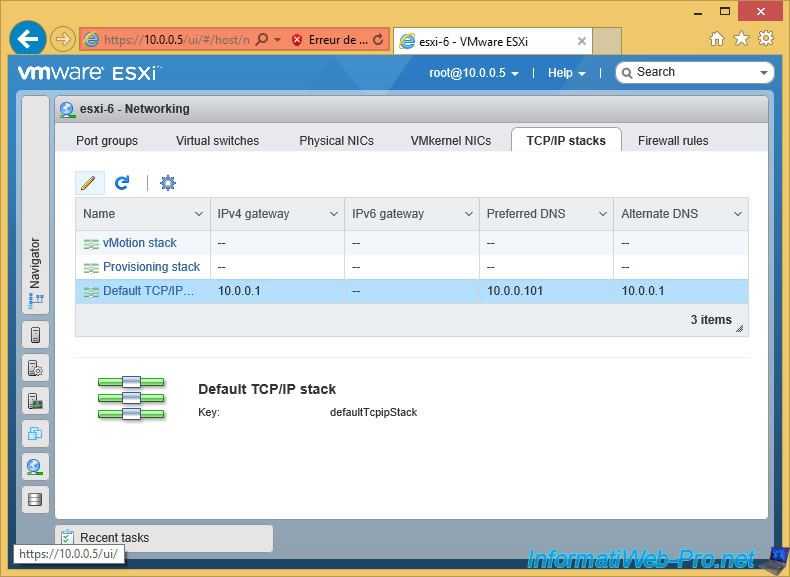Open Alternate DNS column dropdown arrow
Screen dimensions: 790x577
tap(738, 214)
